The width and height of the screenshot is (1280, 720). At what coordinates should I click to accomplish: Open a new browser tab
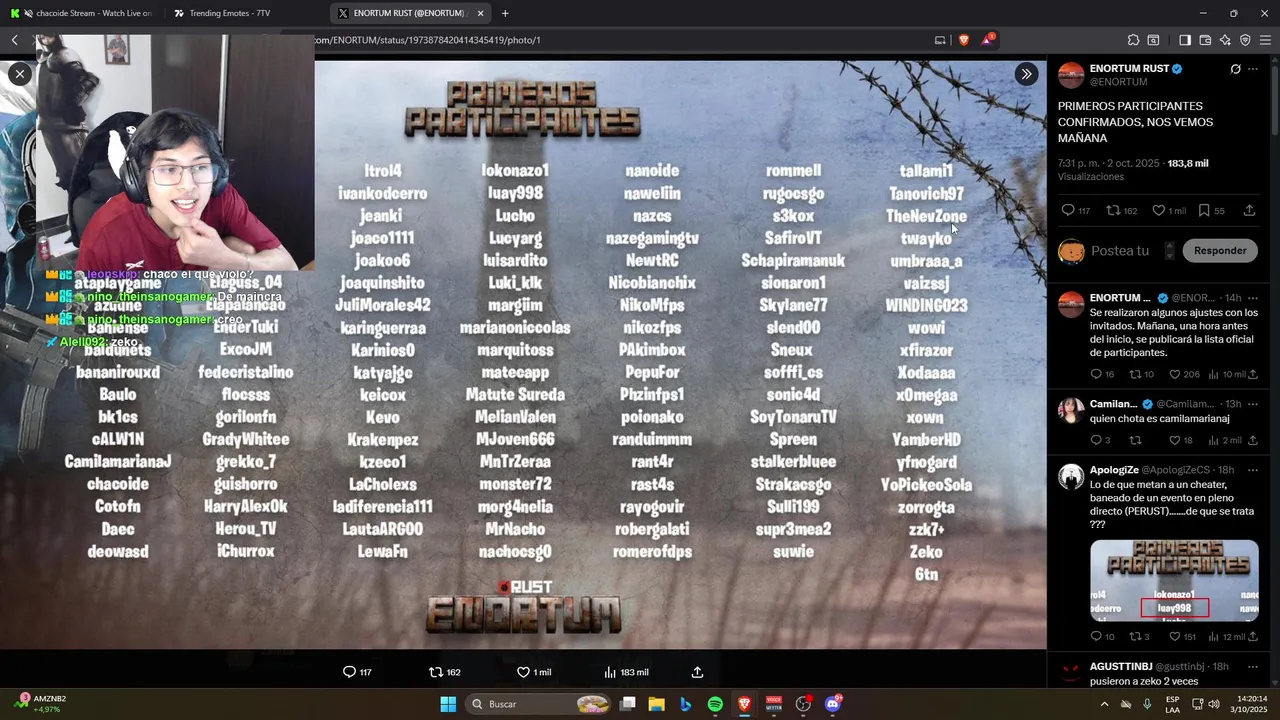click(505, 13)
